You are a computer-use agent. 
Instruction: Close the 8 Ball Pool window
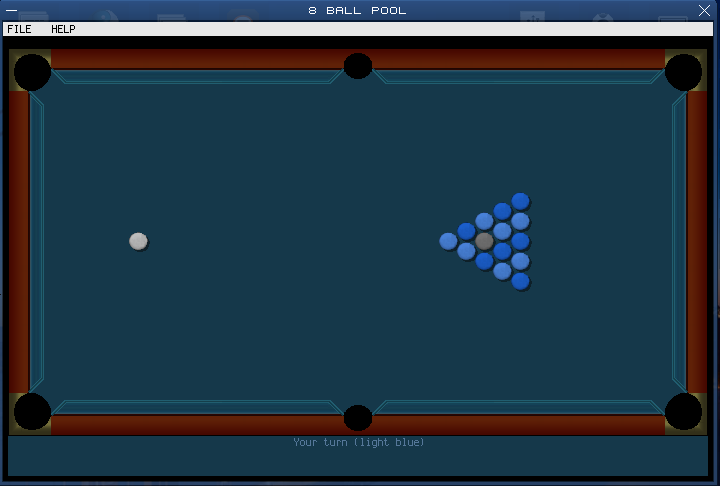point(704,10)
